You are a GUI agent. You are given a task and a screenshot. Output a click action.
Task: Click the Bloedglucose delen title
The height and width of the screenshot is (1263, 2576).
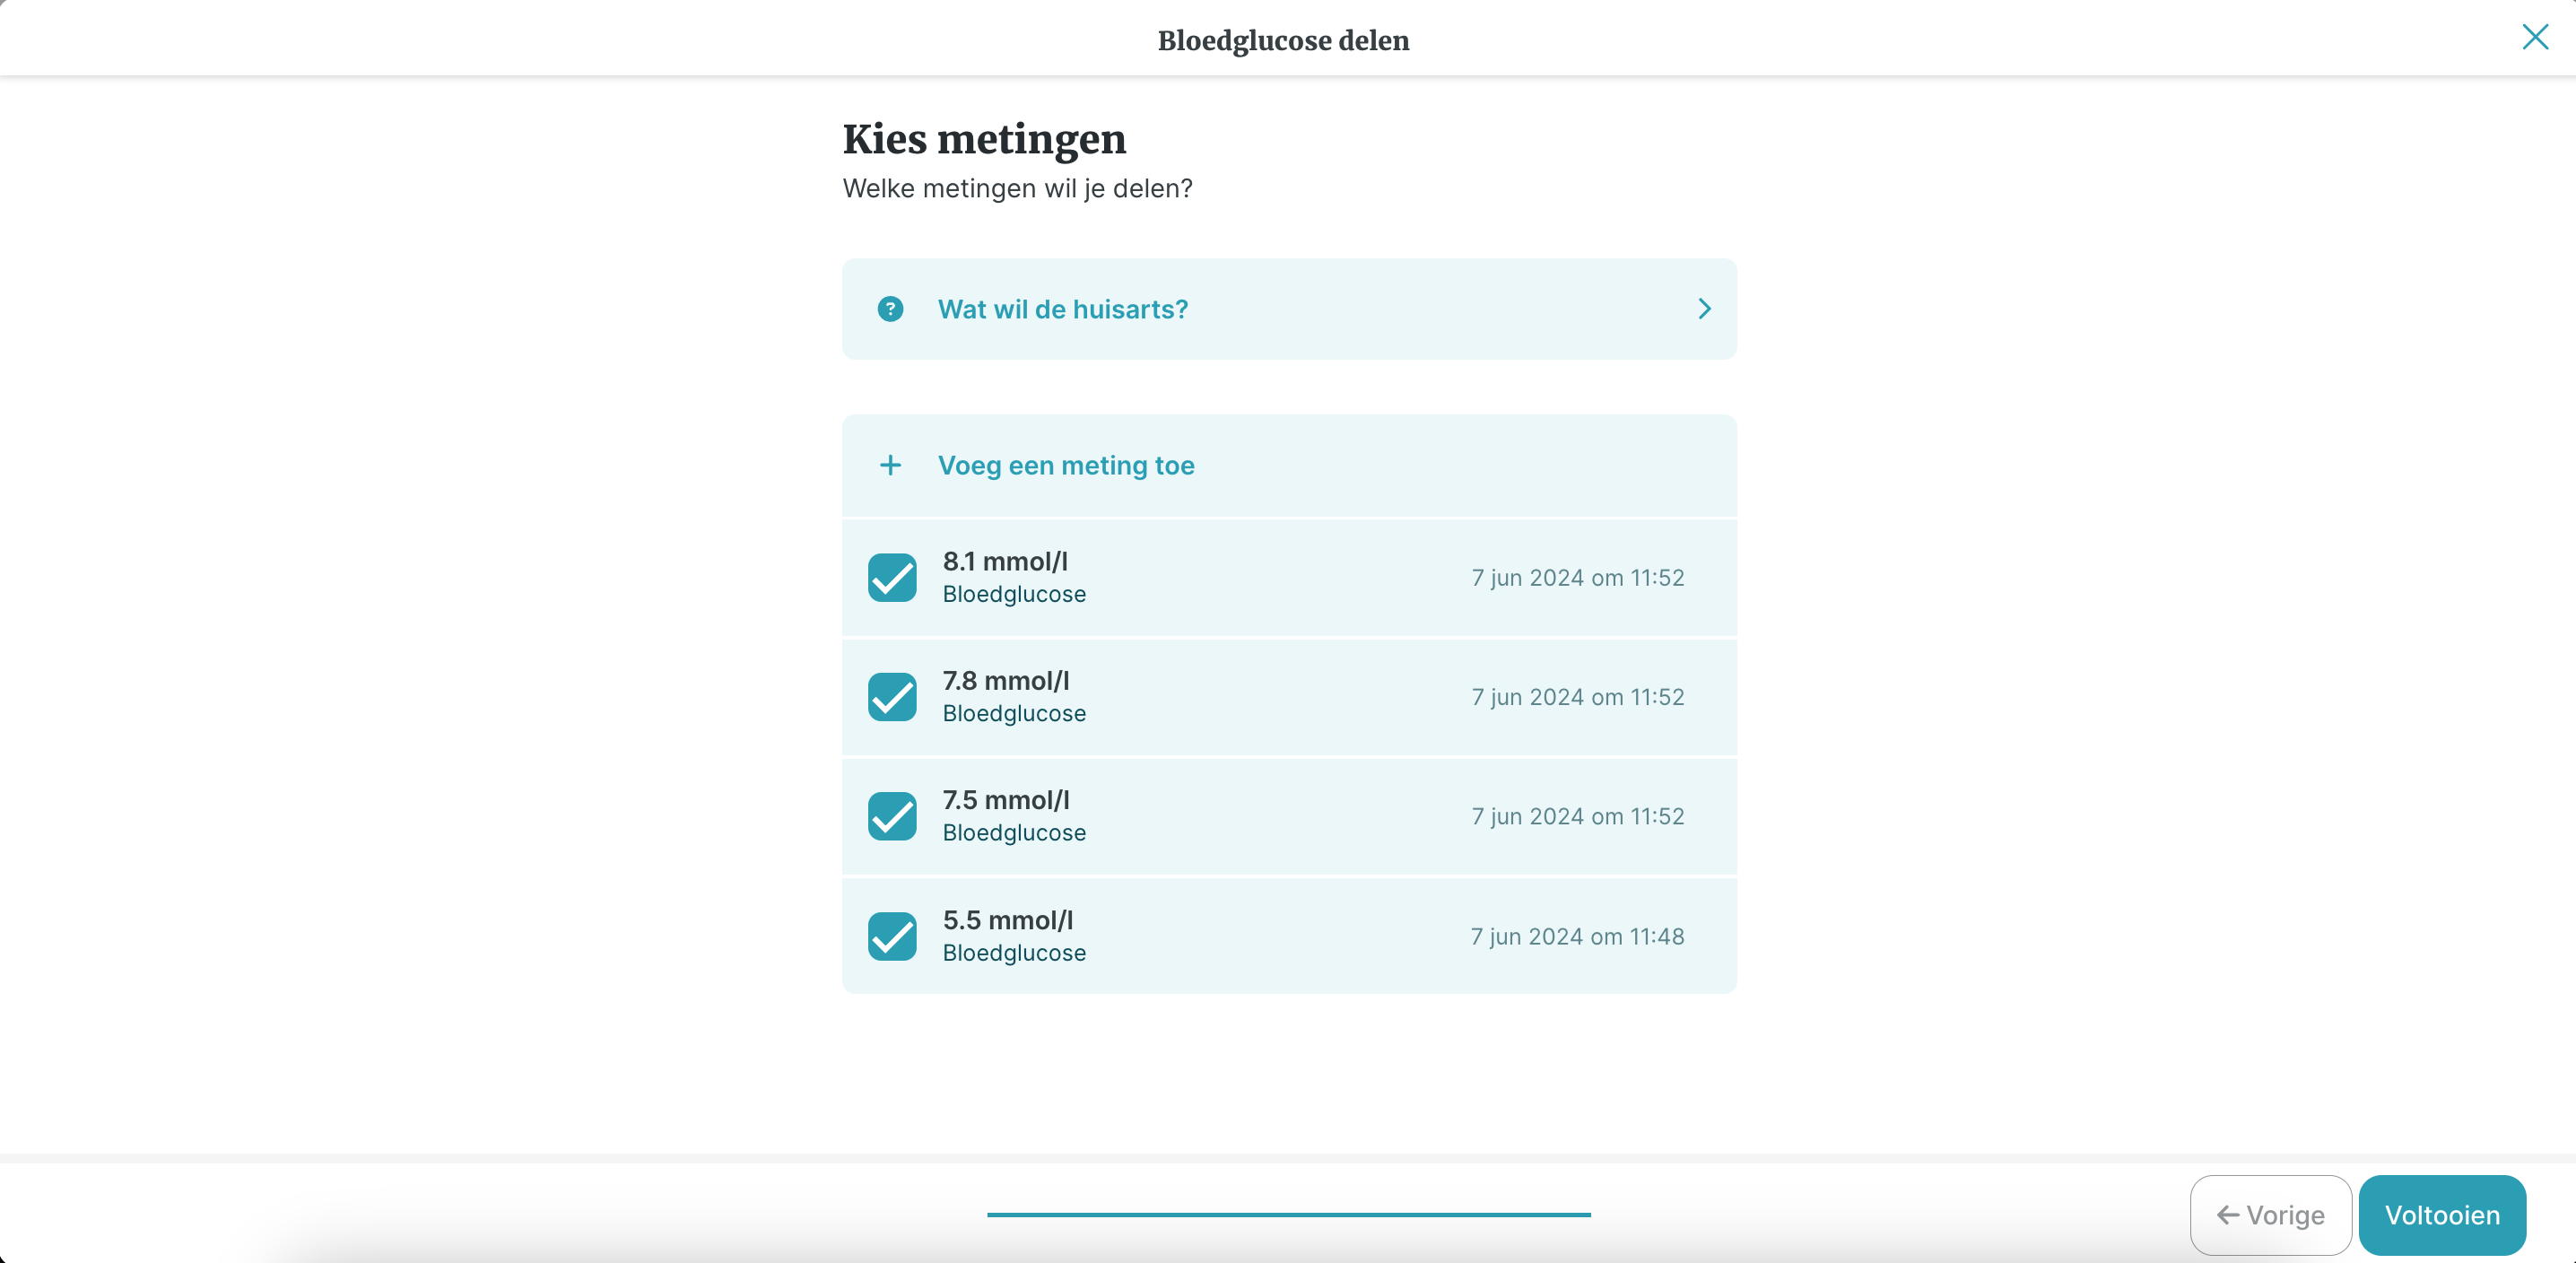(x=1283, y=40)
